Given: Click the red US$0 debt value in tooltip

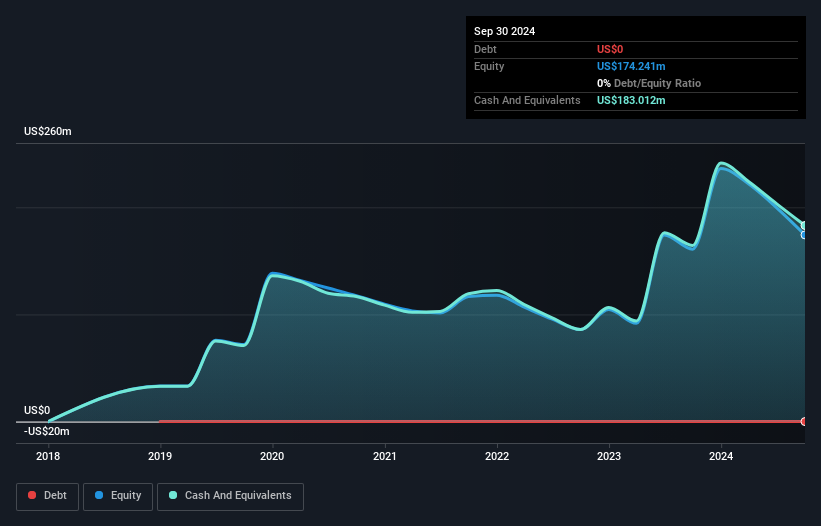Looking at the screenshot, I should [610, 49].
